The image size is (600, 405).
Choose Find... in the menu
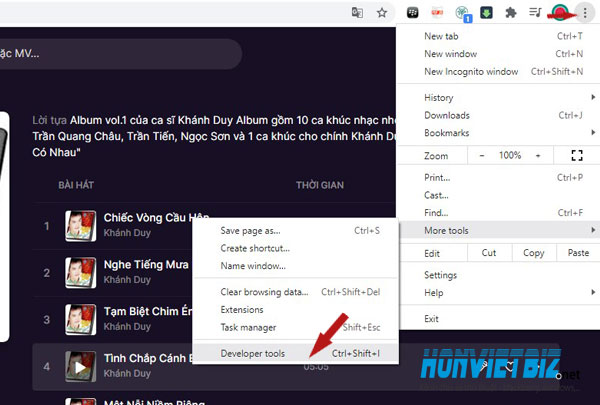click(499, 213)
